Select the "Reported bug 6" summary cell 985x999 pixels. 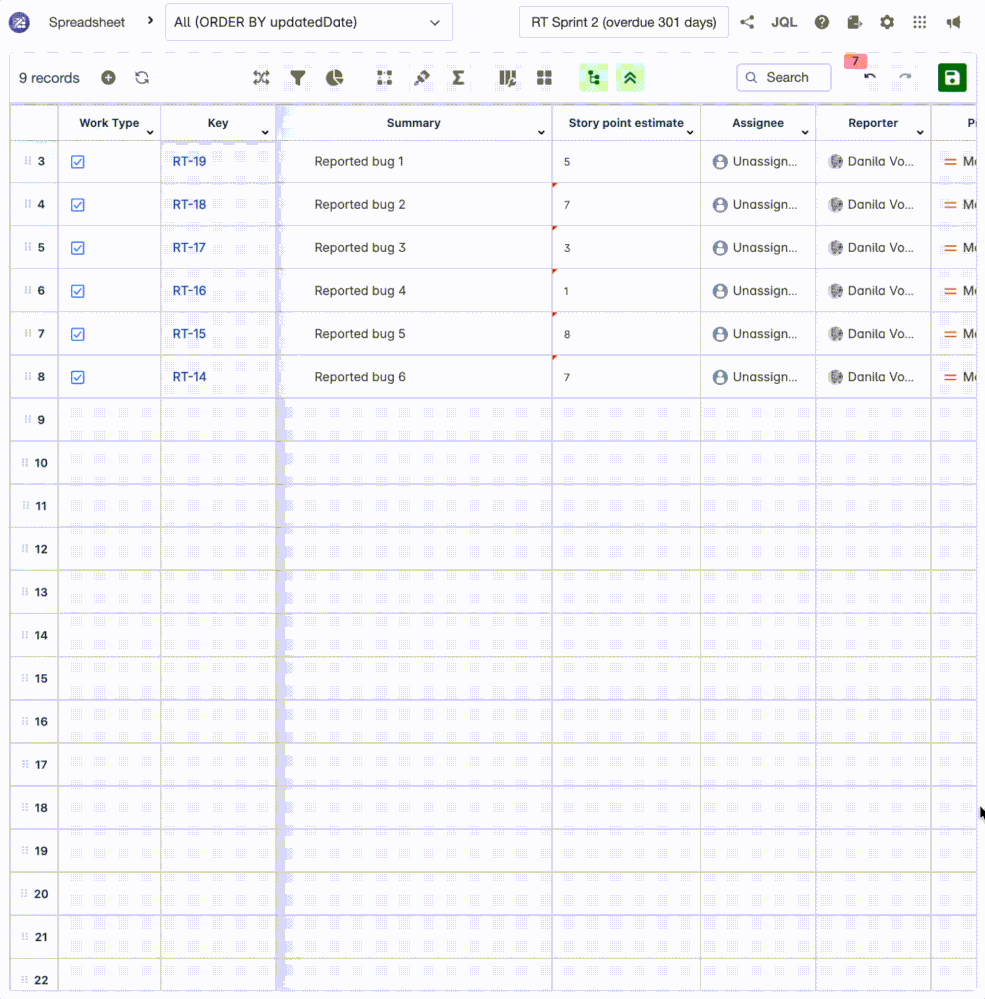click(x=415, y=377)
